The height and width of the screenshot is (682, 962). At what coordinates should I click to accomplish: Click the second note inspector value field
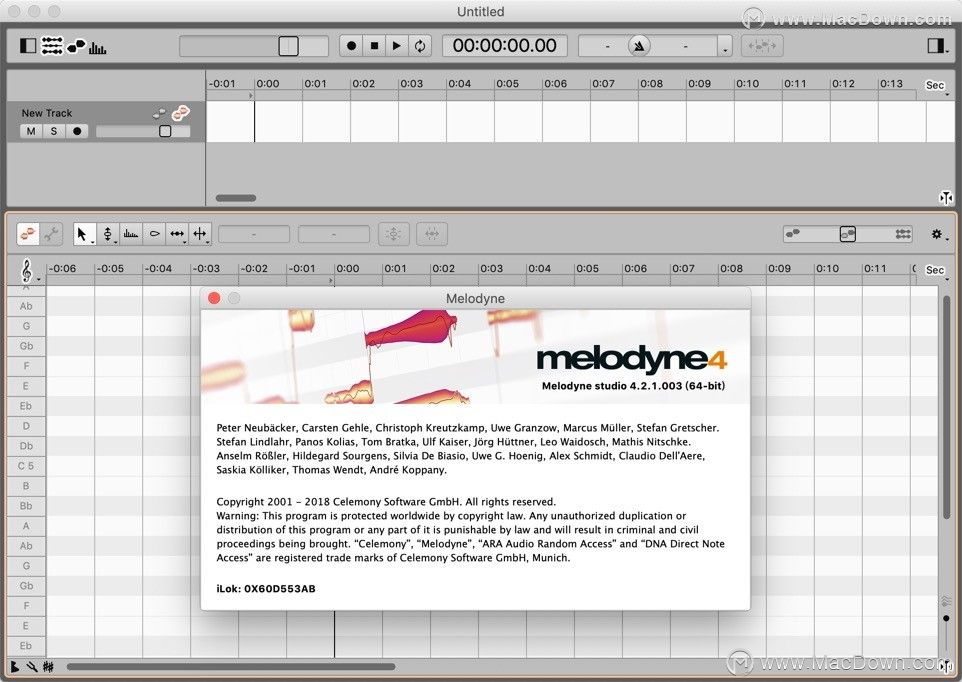[x=334, y=234]
